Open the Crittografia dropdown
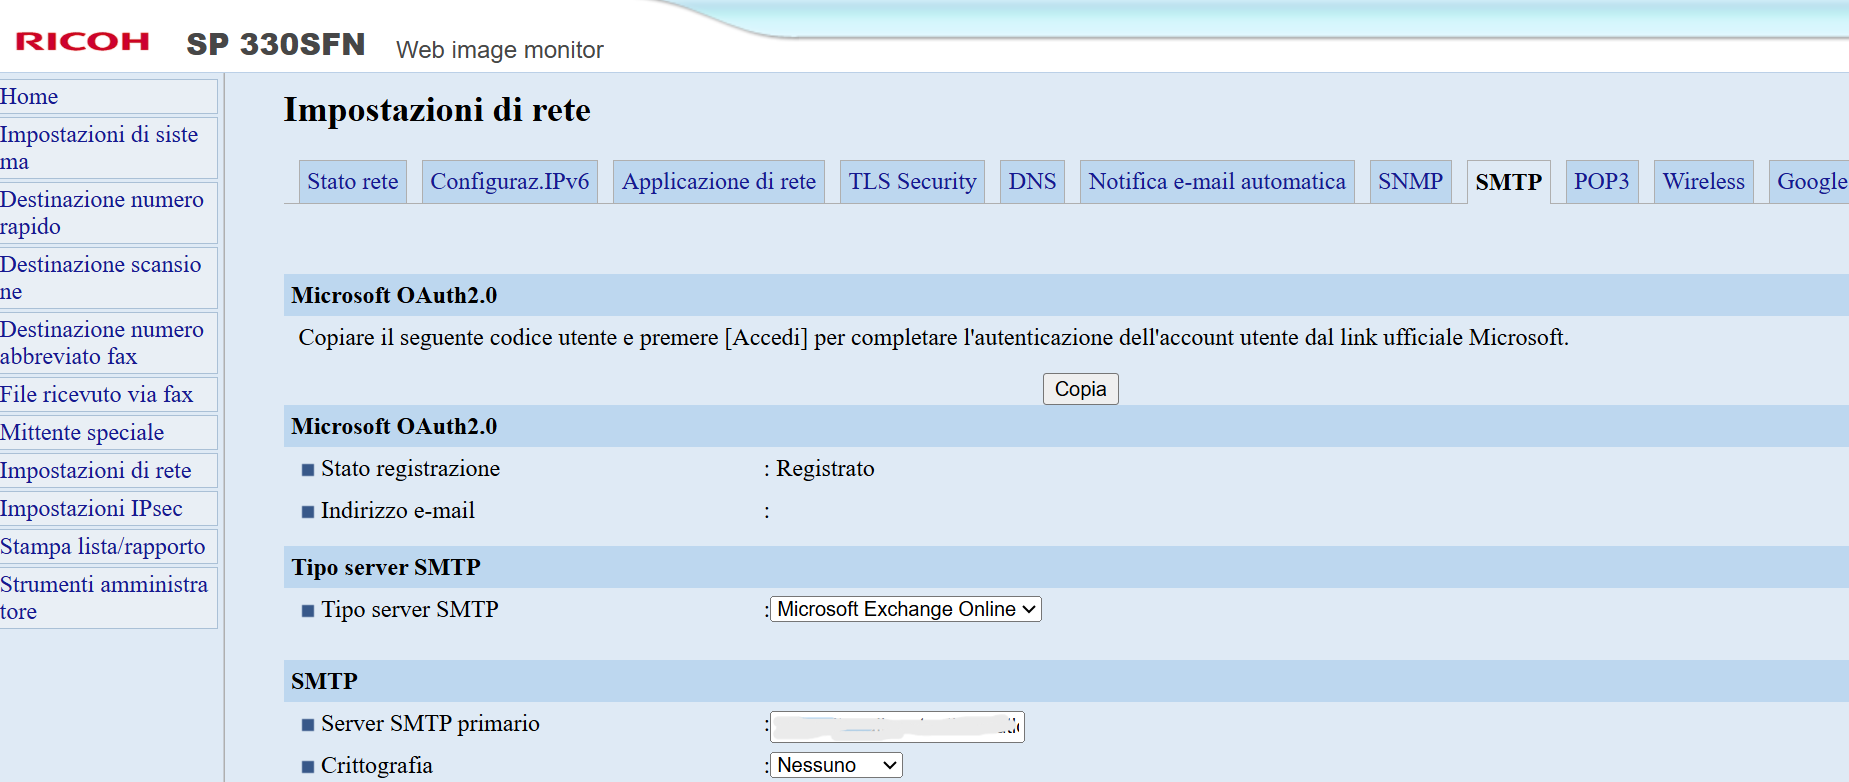The height and width of the screenshot is (782, 1849). (x=836, y=765)
